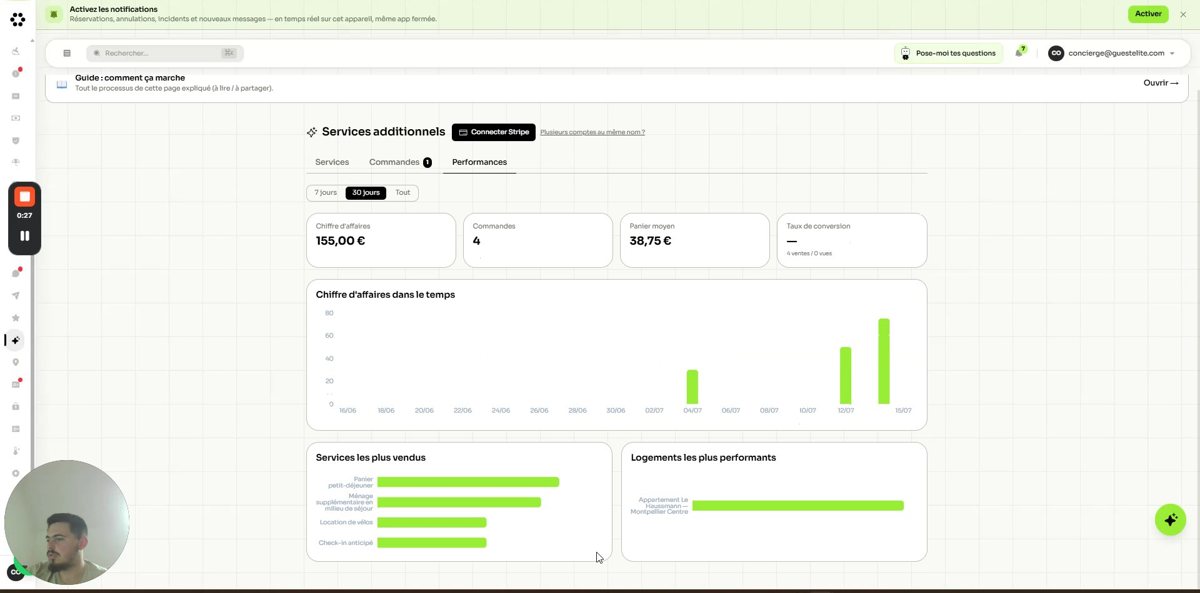Click the 'Logements les plus performants' heading
The image size is (1200, 593).
coord(703,458)
